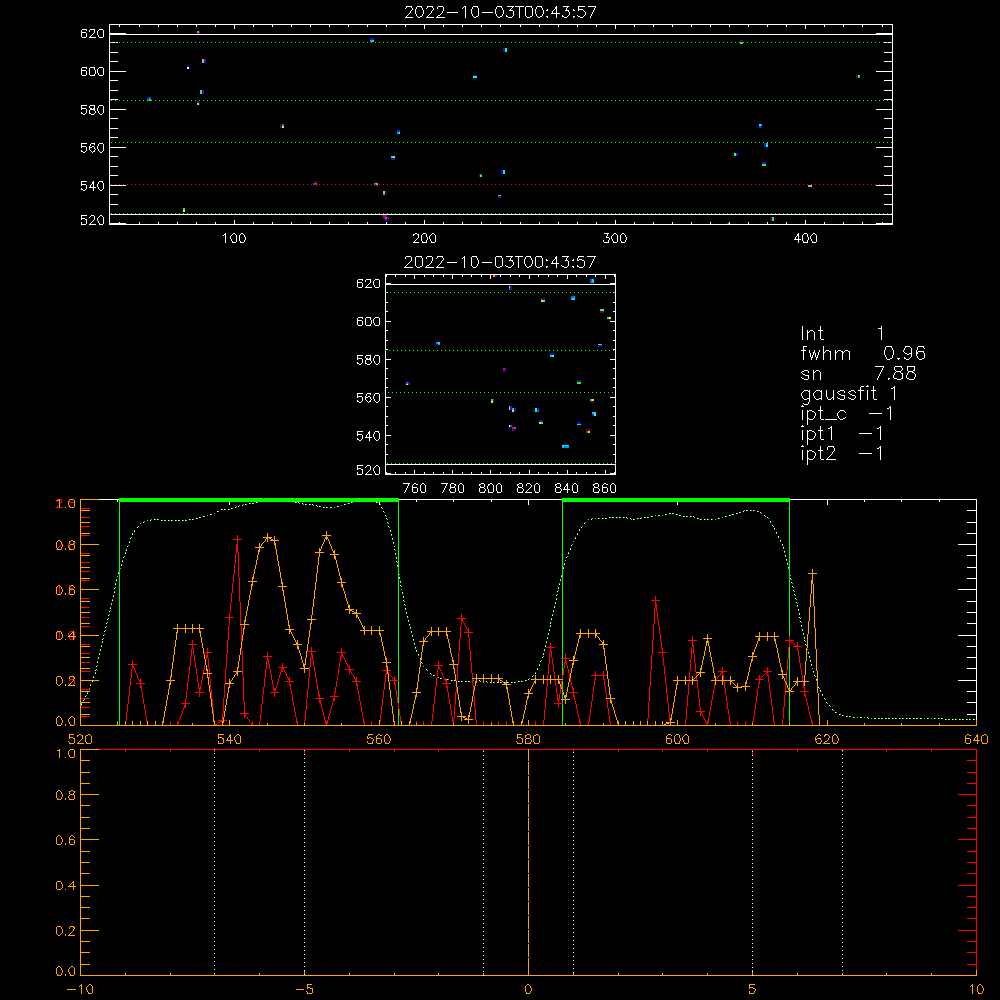Click the 0 x-axis label of bottom plot

[x=528, y=989]
